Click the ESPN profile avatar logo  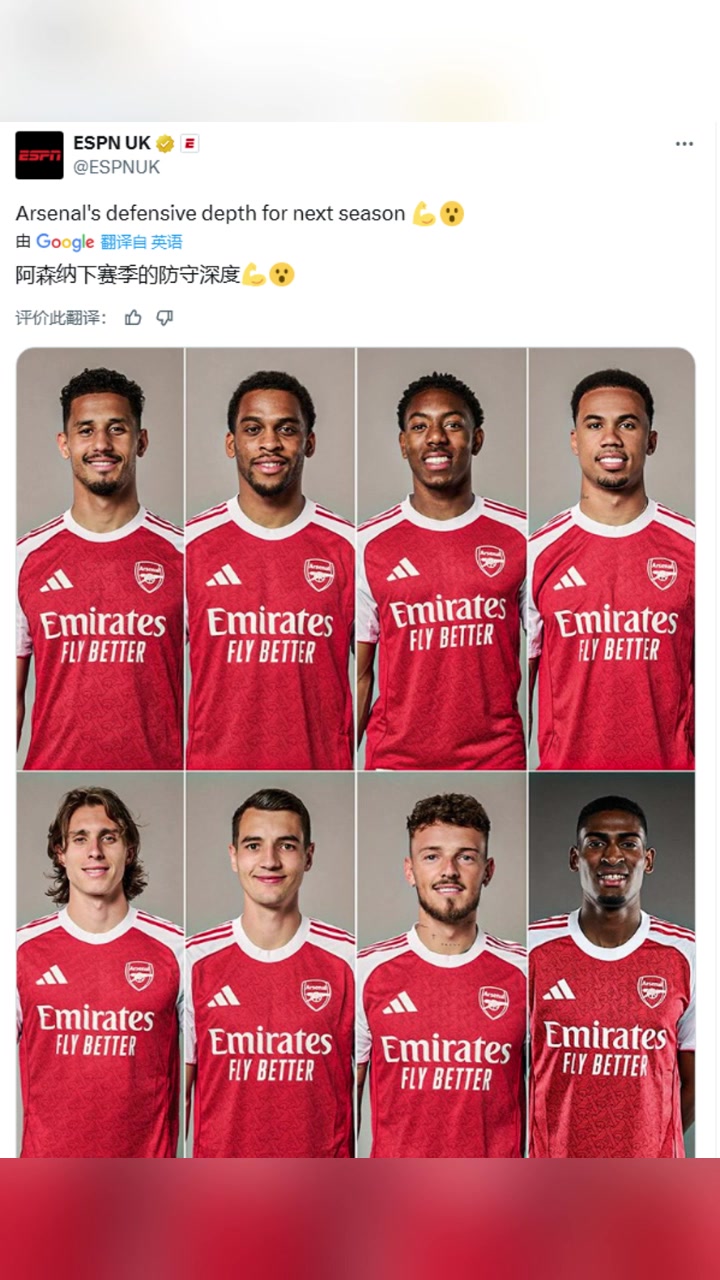[x=39, y=155]
